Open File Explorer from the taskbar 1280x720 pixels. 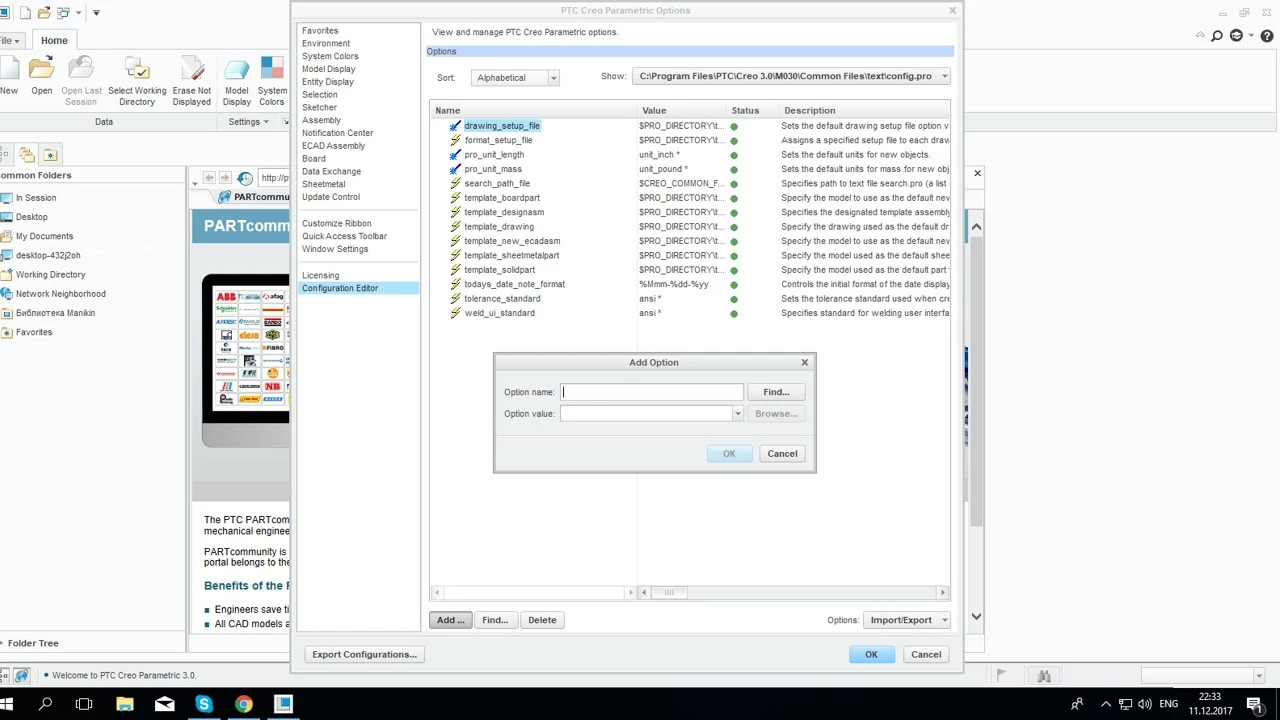(x=124, y=704)
